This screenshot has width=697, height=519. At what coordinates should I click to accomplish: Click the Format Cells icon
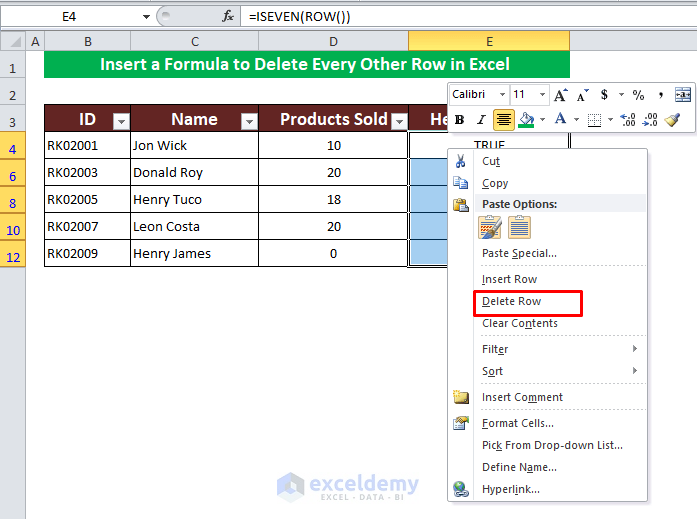[461, 423]
